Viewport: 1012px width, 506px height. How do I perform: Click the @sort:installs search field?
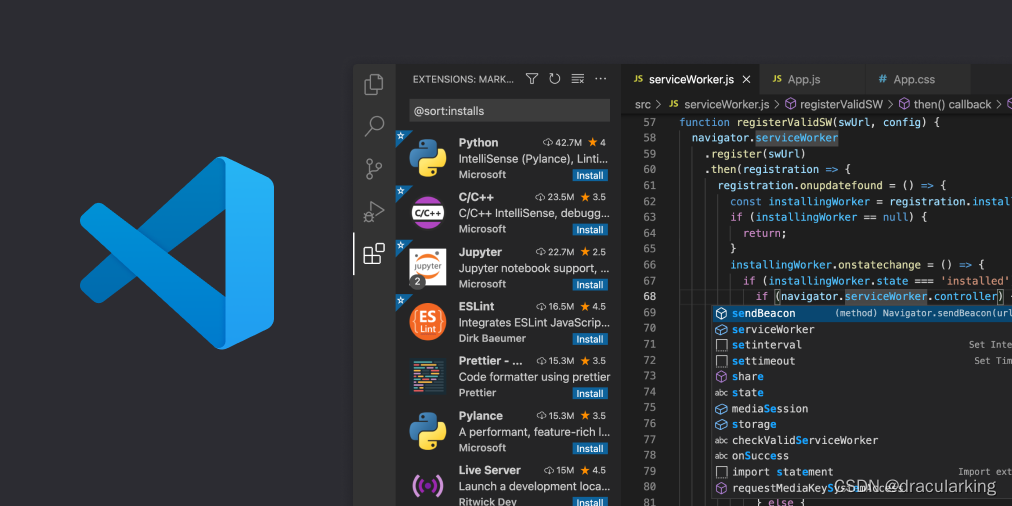[509, 111]
